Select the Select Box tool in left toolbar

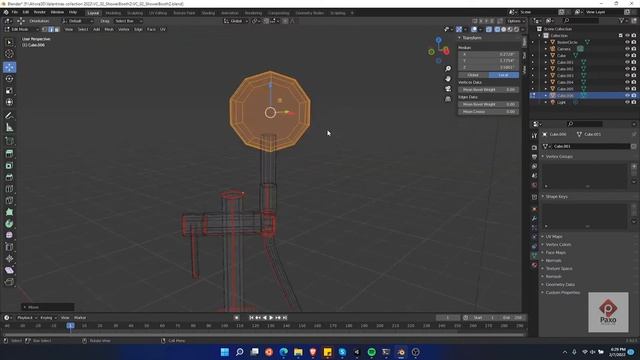click(x=9, y=42)
